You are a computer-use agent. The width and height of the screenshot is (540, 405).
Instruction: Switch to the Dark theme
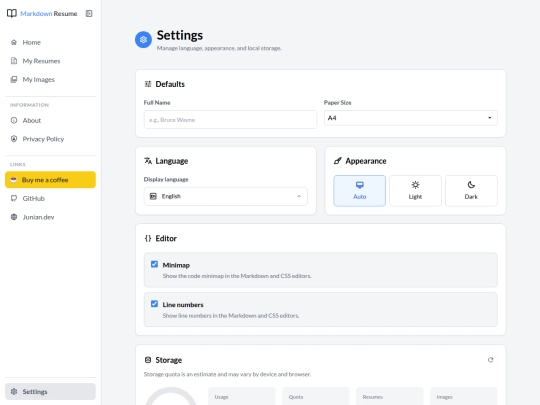[x=471, y=191]
